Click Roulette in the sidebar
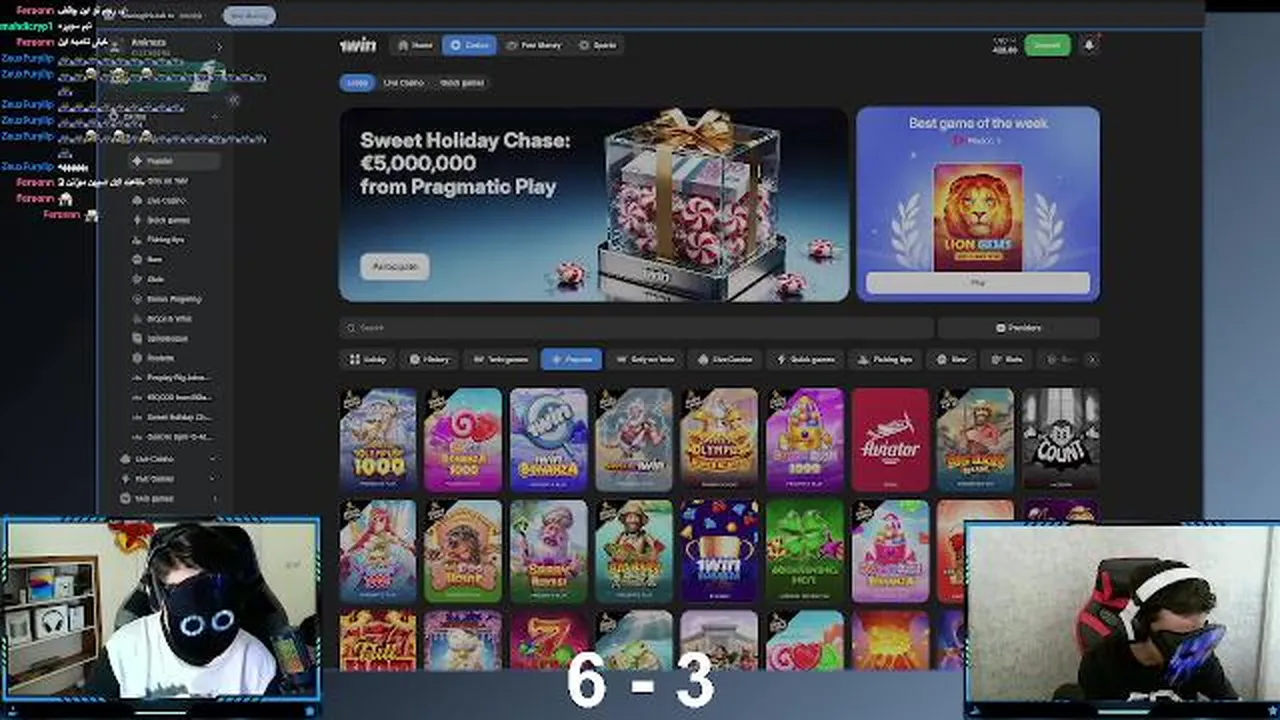1280x720 pixels. (x=160, y=358)
